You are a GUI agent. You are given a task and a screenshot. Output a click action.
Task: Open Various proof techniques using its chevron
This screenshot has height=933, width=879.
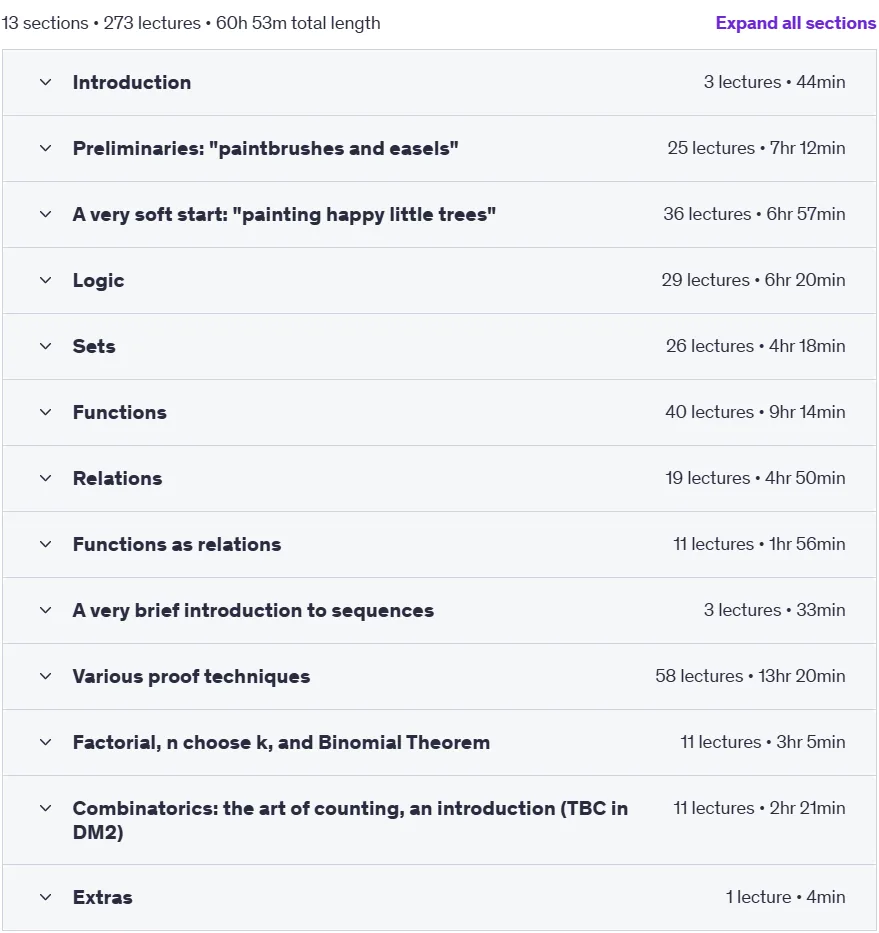click(x=46, y=677)
